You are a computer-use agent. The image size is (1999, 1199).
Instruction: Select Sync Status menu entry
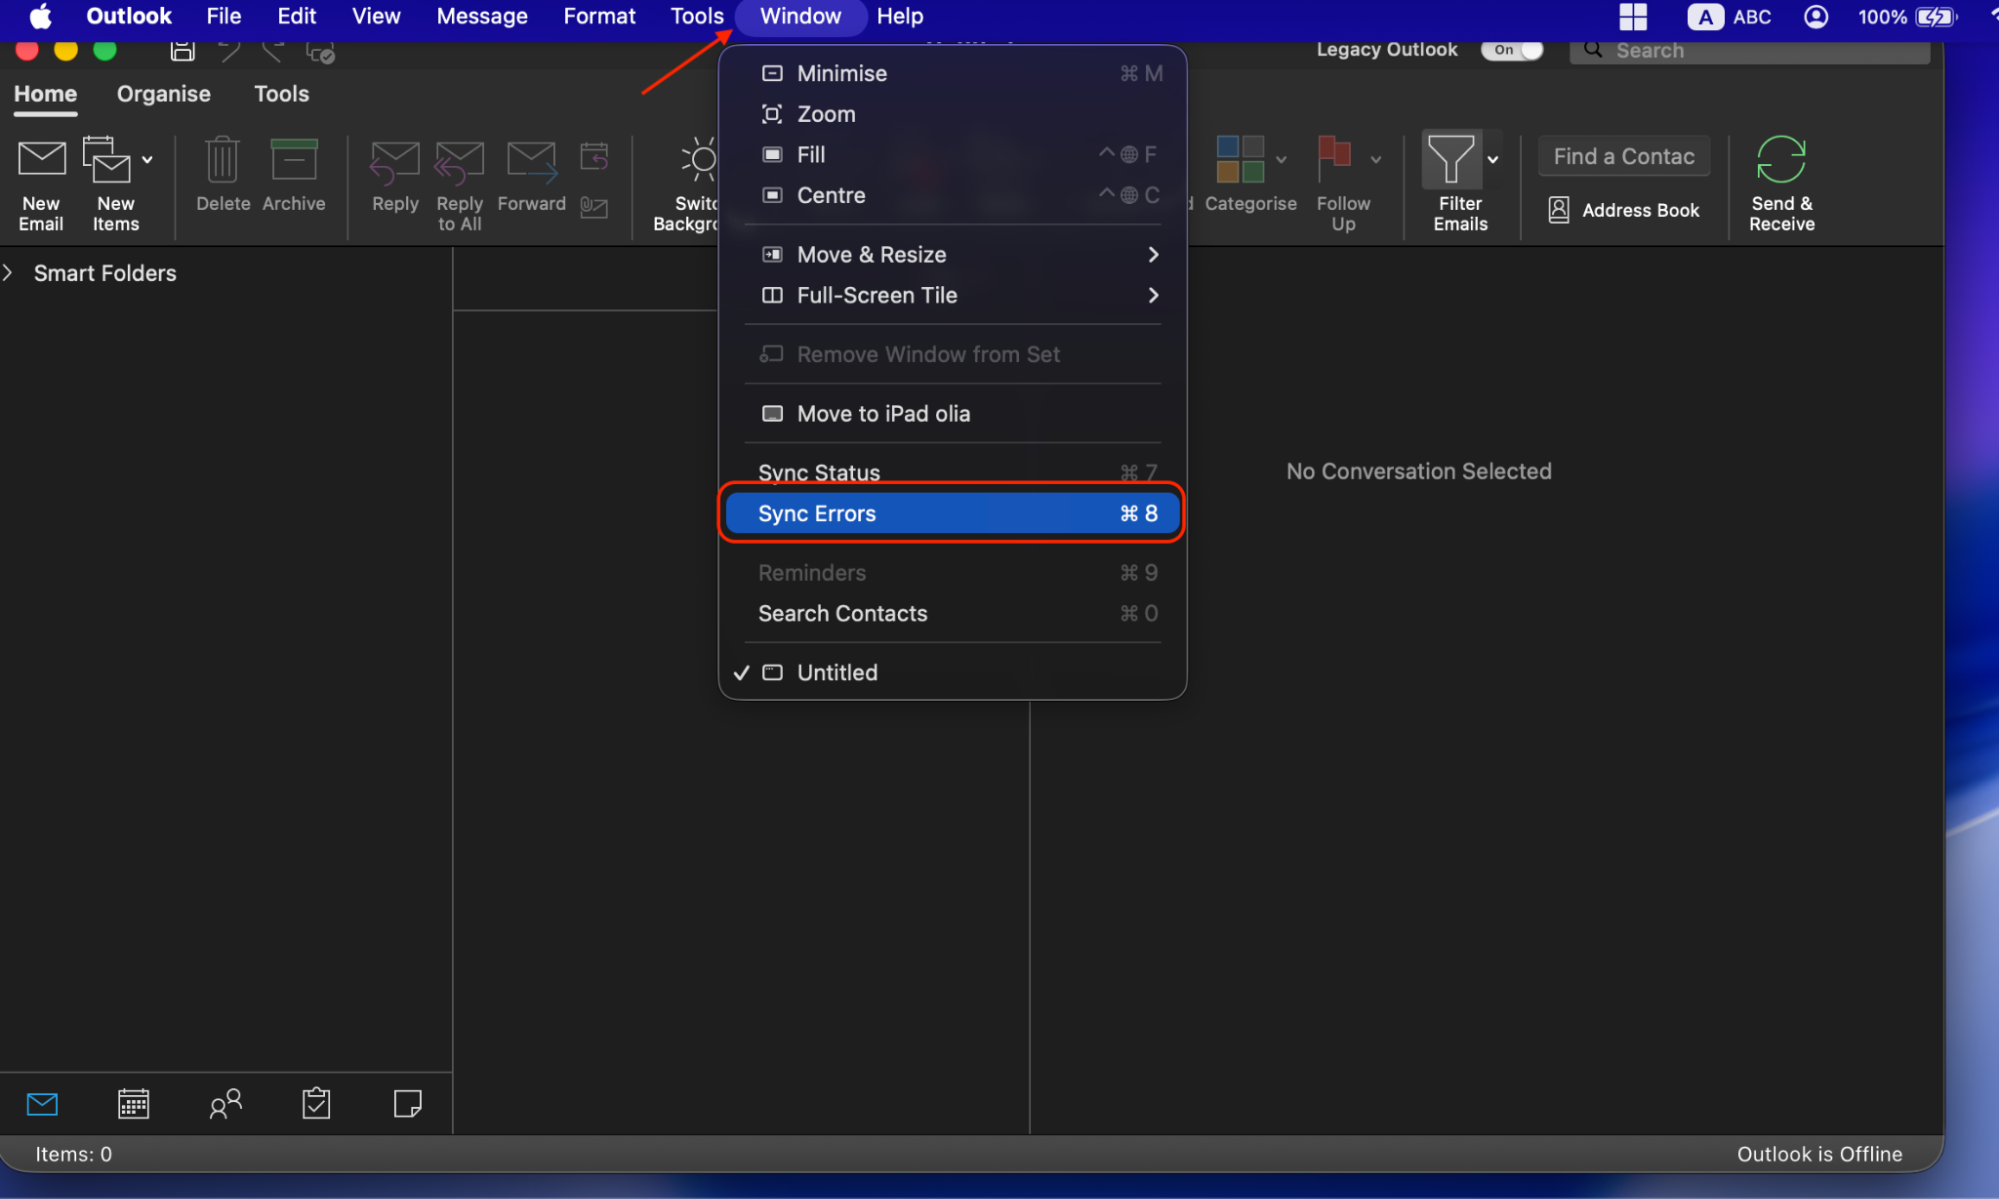pos(952,472)
